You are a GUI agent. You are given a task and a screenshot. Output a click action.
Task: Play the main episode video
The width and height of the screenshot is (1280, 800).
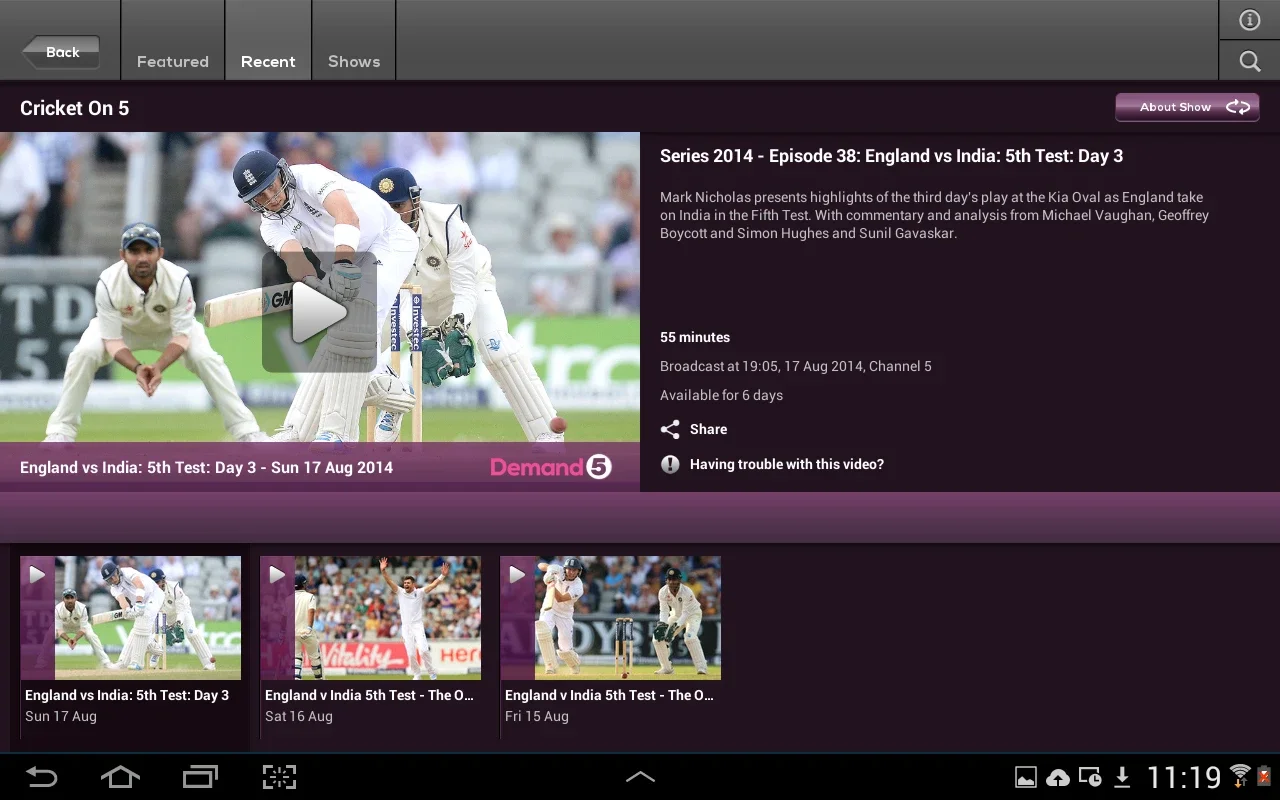coord(319,313)
